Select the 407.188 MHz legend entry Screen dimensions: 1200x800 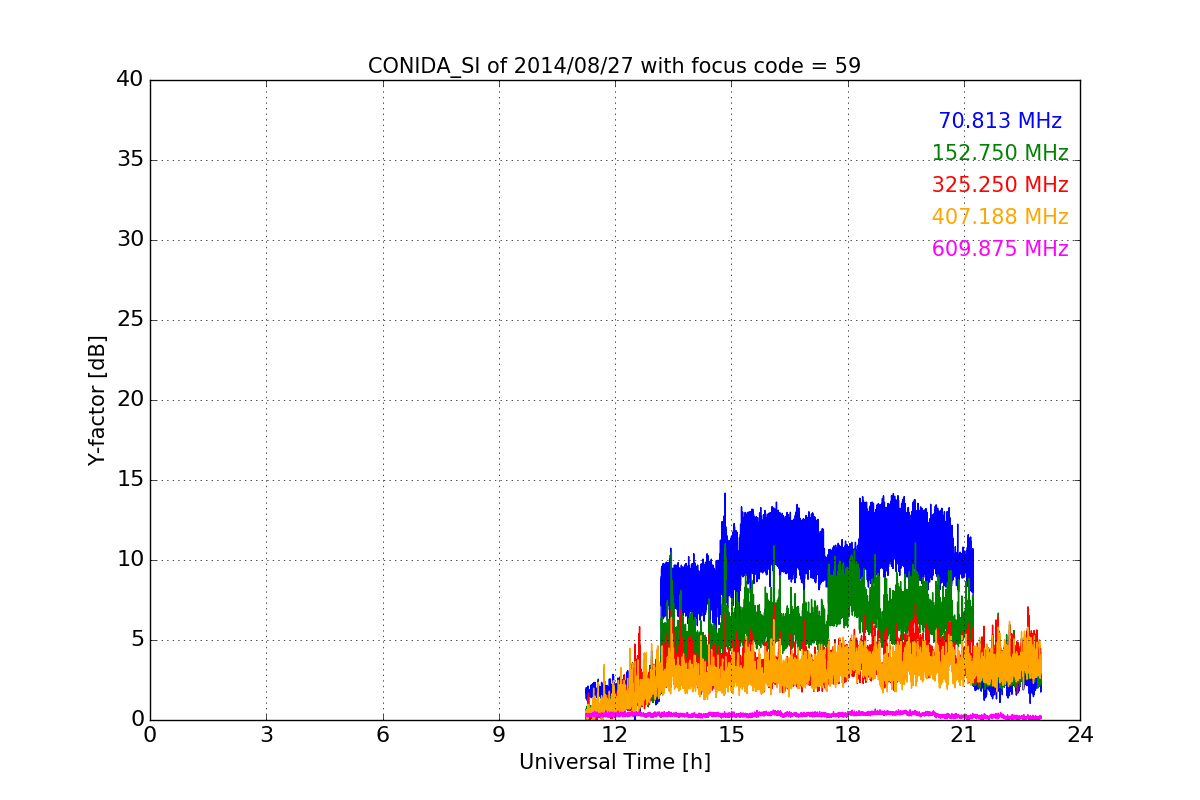click(1000, 217)
